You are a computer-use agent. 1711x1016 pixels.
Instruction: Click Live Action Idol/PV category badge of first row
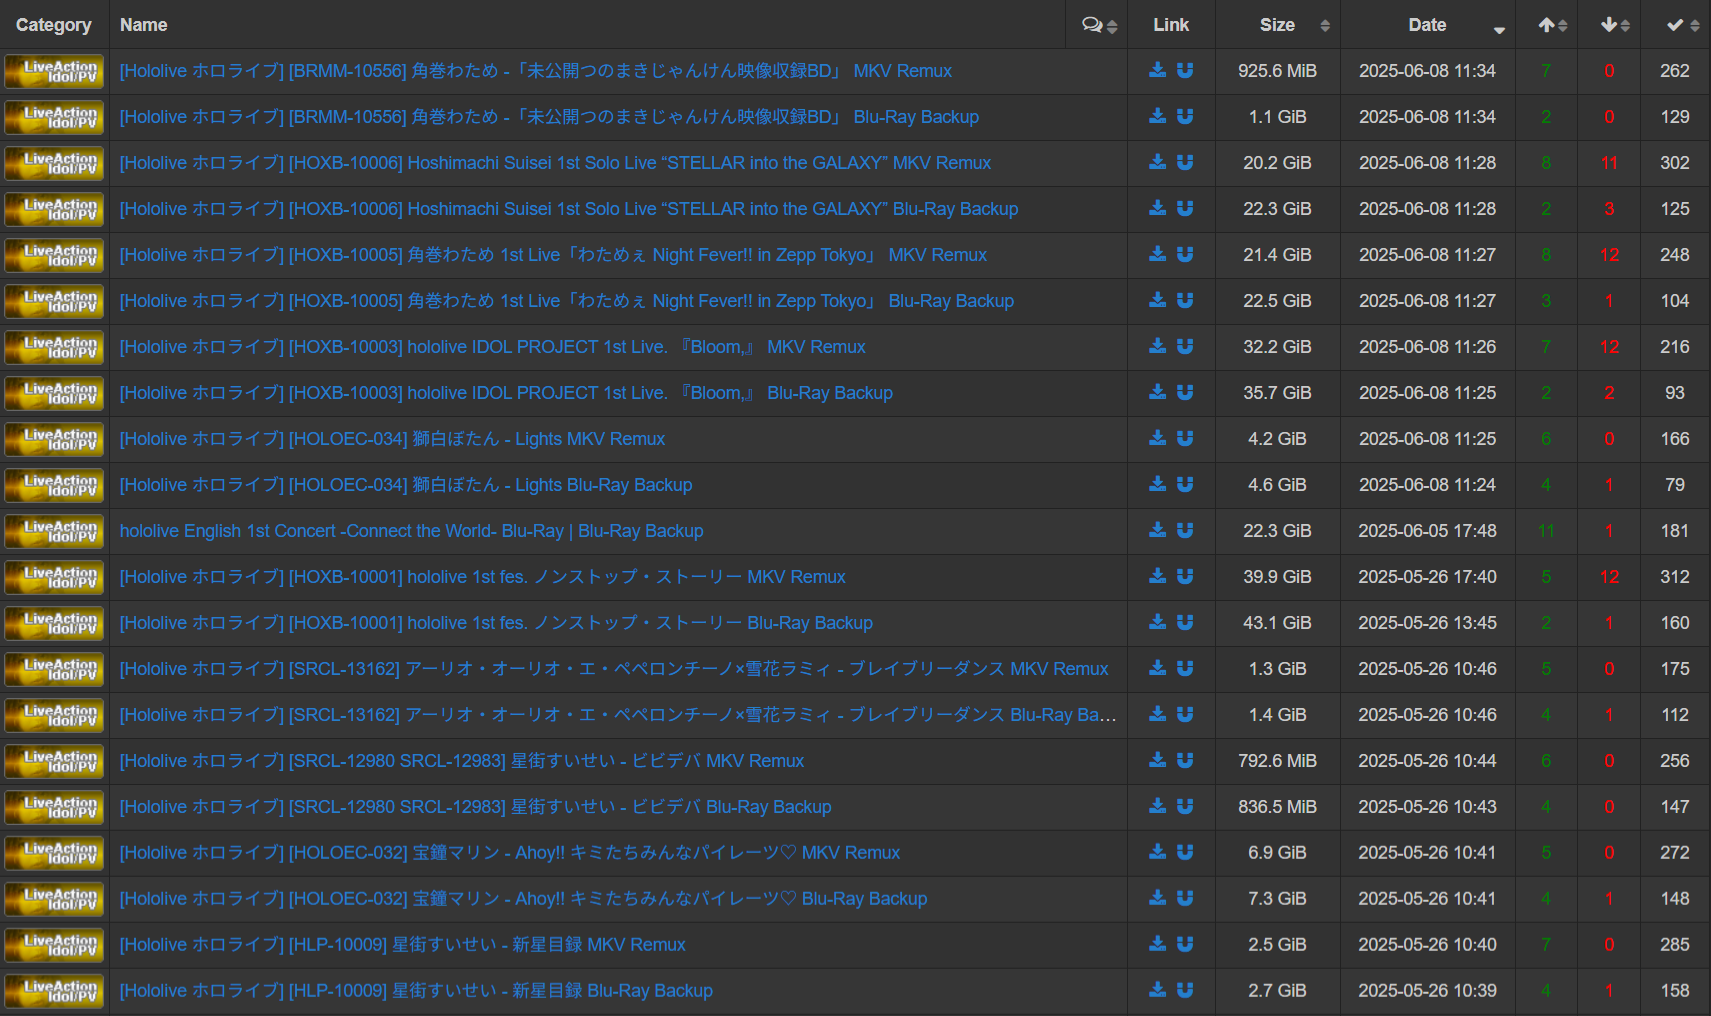(54, 71)
